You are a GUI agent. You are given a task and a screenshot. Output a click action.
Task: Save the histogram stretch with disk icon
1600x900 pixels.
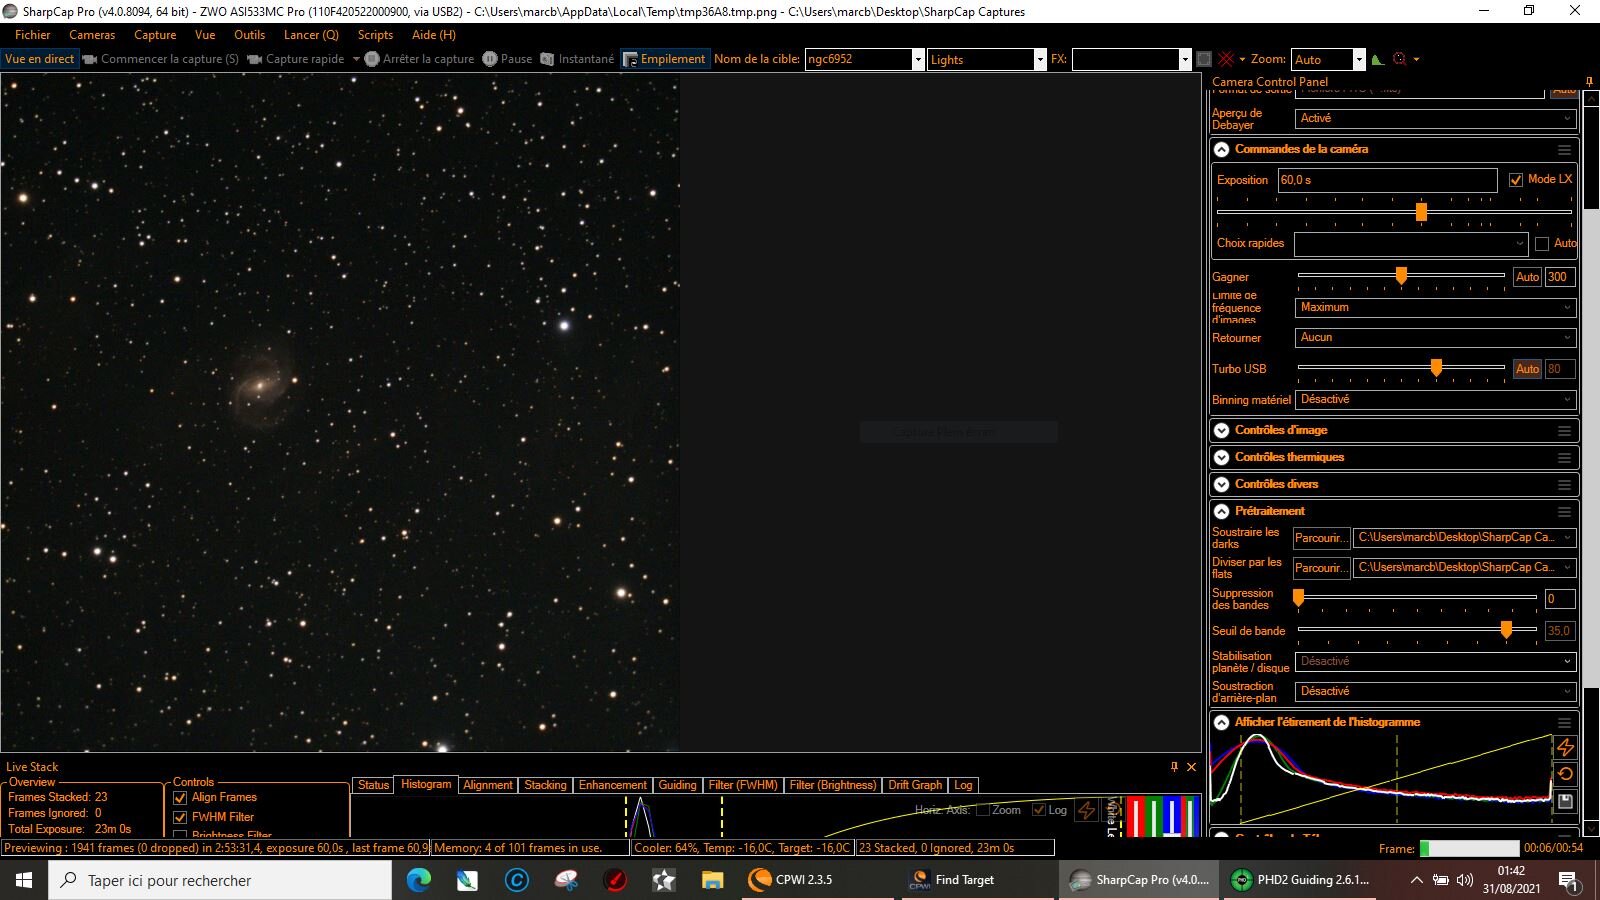click(1565, 801)
